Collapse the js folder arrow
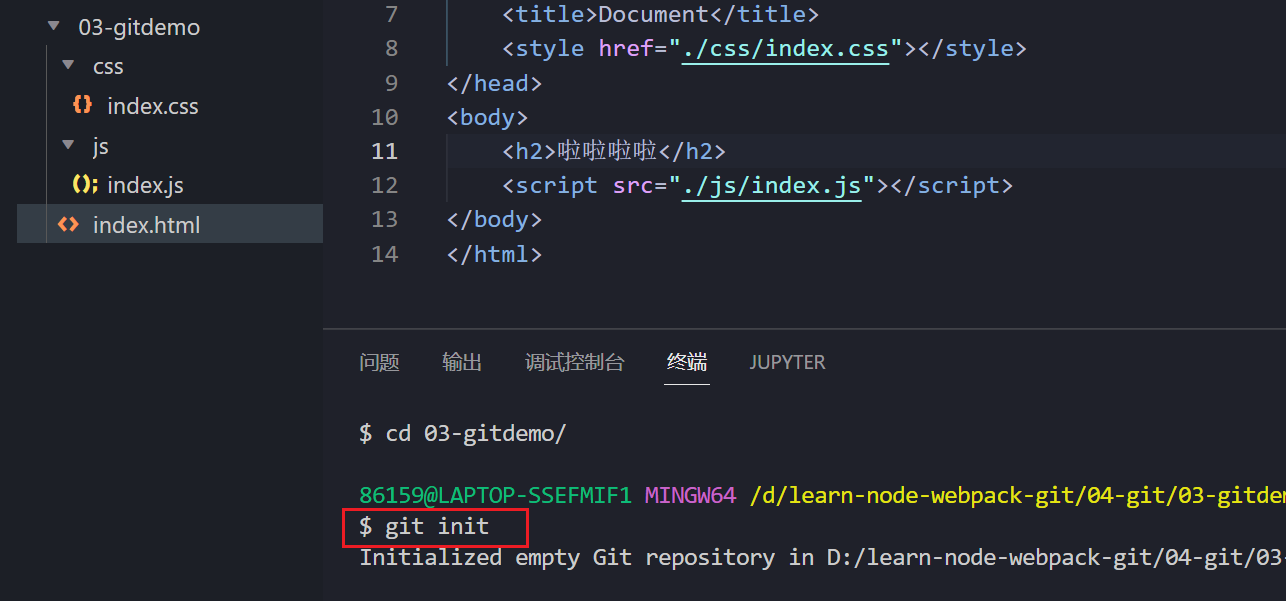1286x601 pixels. point(68,145)
